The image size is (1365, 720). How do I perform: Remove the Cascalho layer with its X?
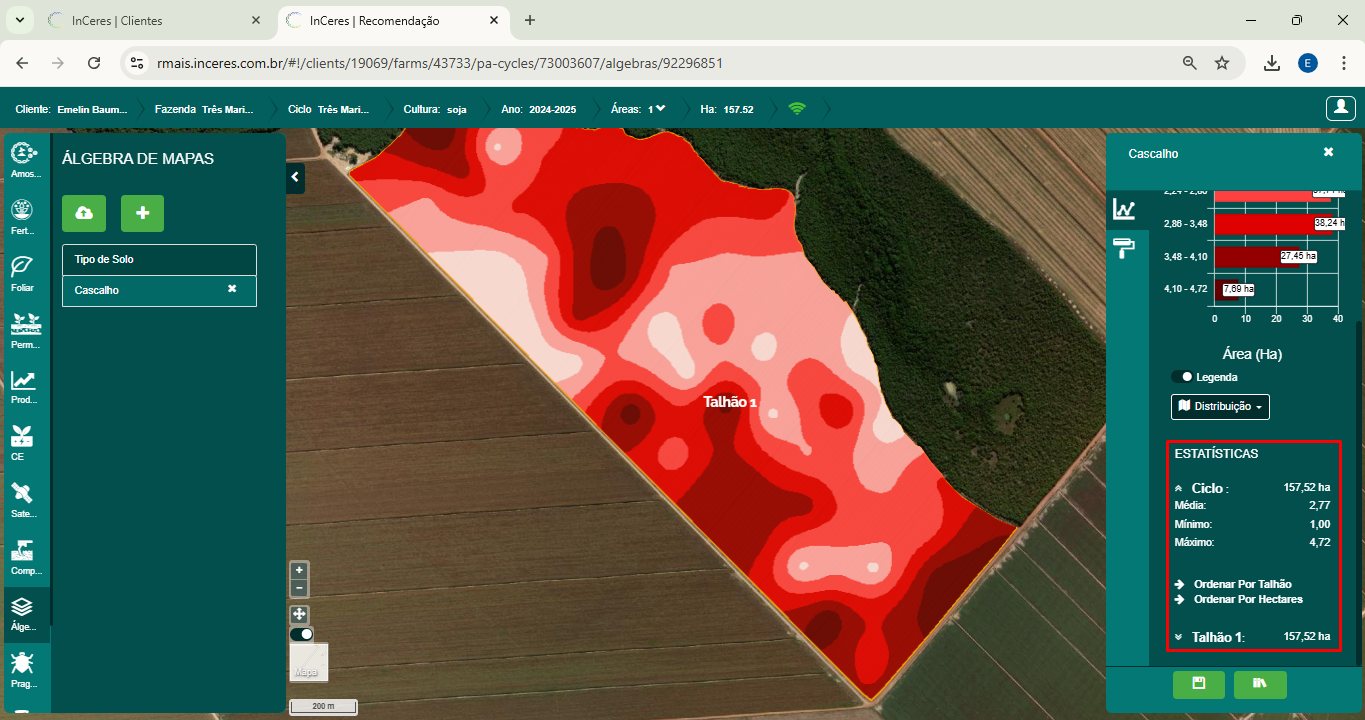coord(232,289)
